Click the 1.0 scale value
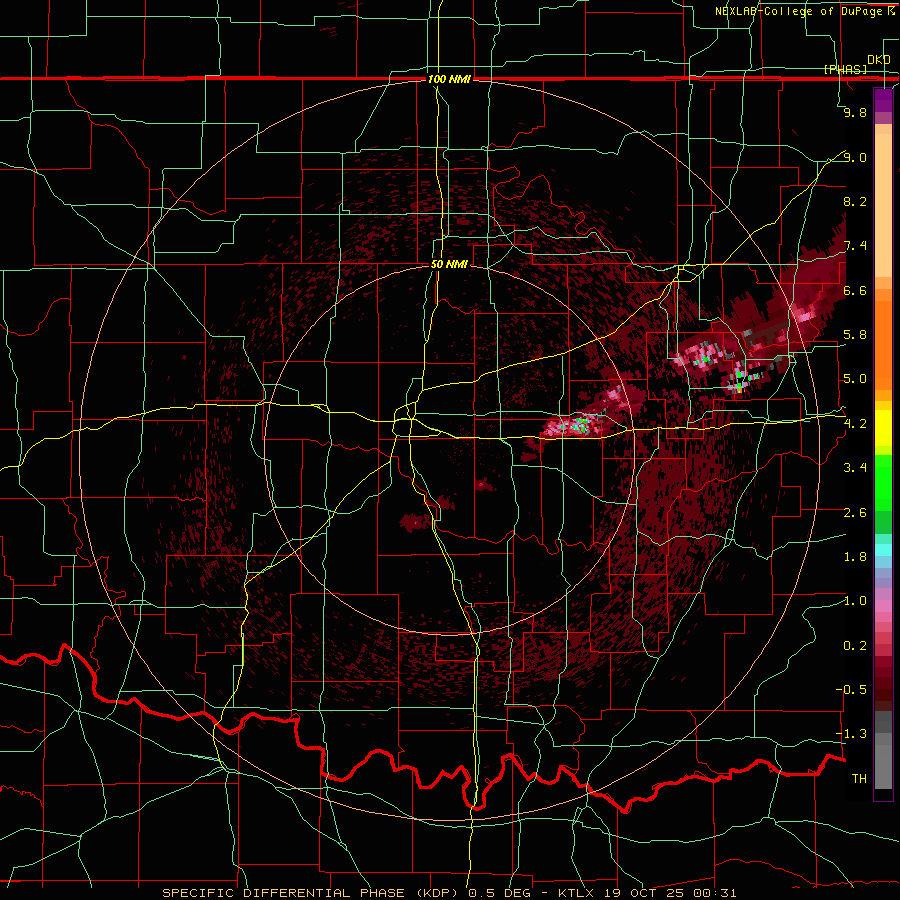The width and height of the screenshot is (900, 900). click(855, 601)
